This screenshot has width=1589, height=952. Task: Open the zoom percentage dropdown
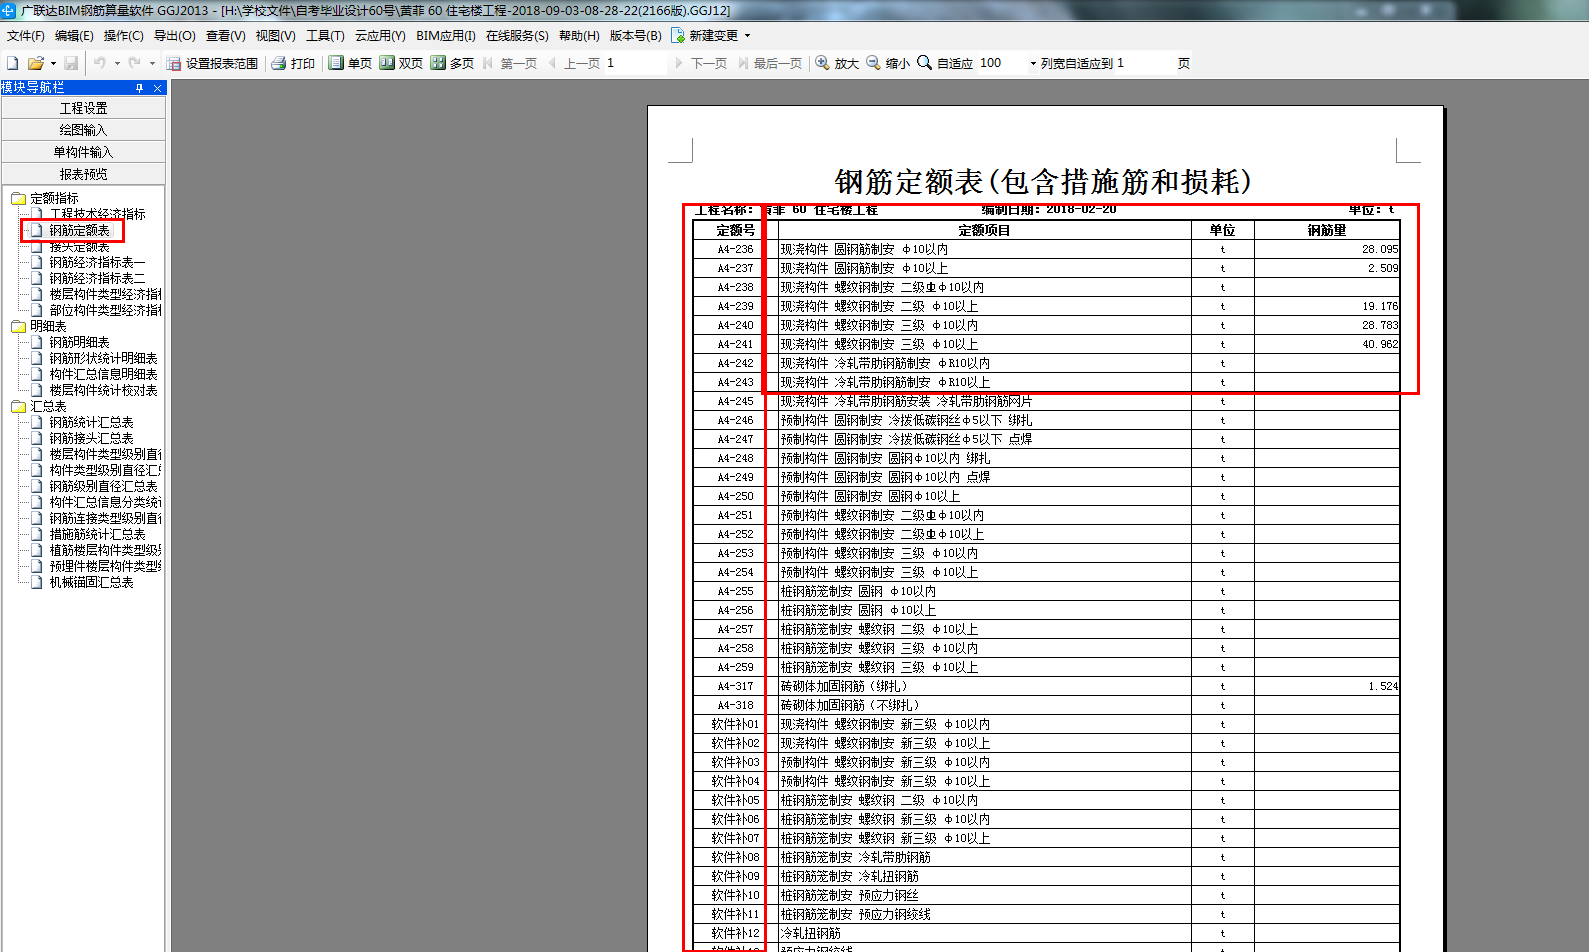click(1033, 63)
